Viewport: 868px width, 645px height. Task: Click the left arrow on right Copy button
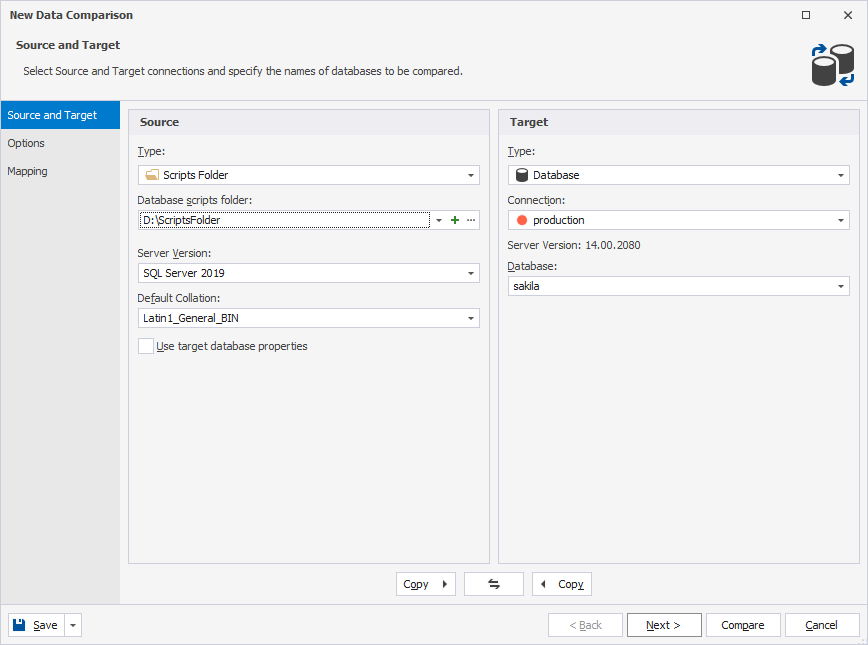point(543,584)
